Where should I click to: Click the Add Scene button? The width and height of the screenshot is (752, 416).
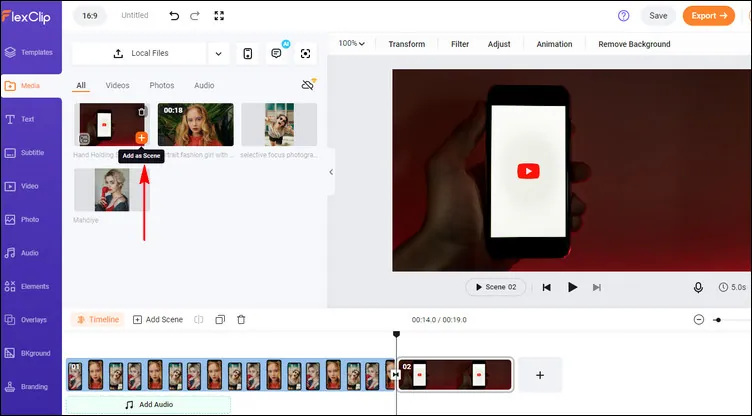tap(158, 320)
